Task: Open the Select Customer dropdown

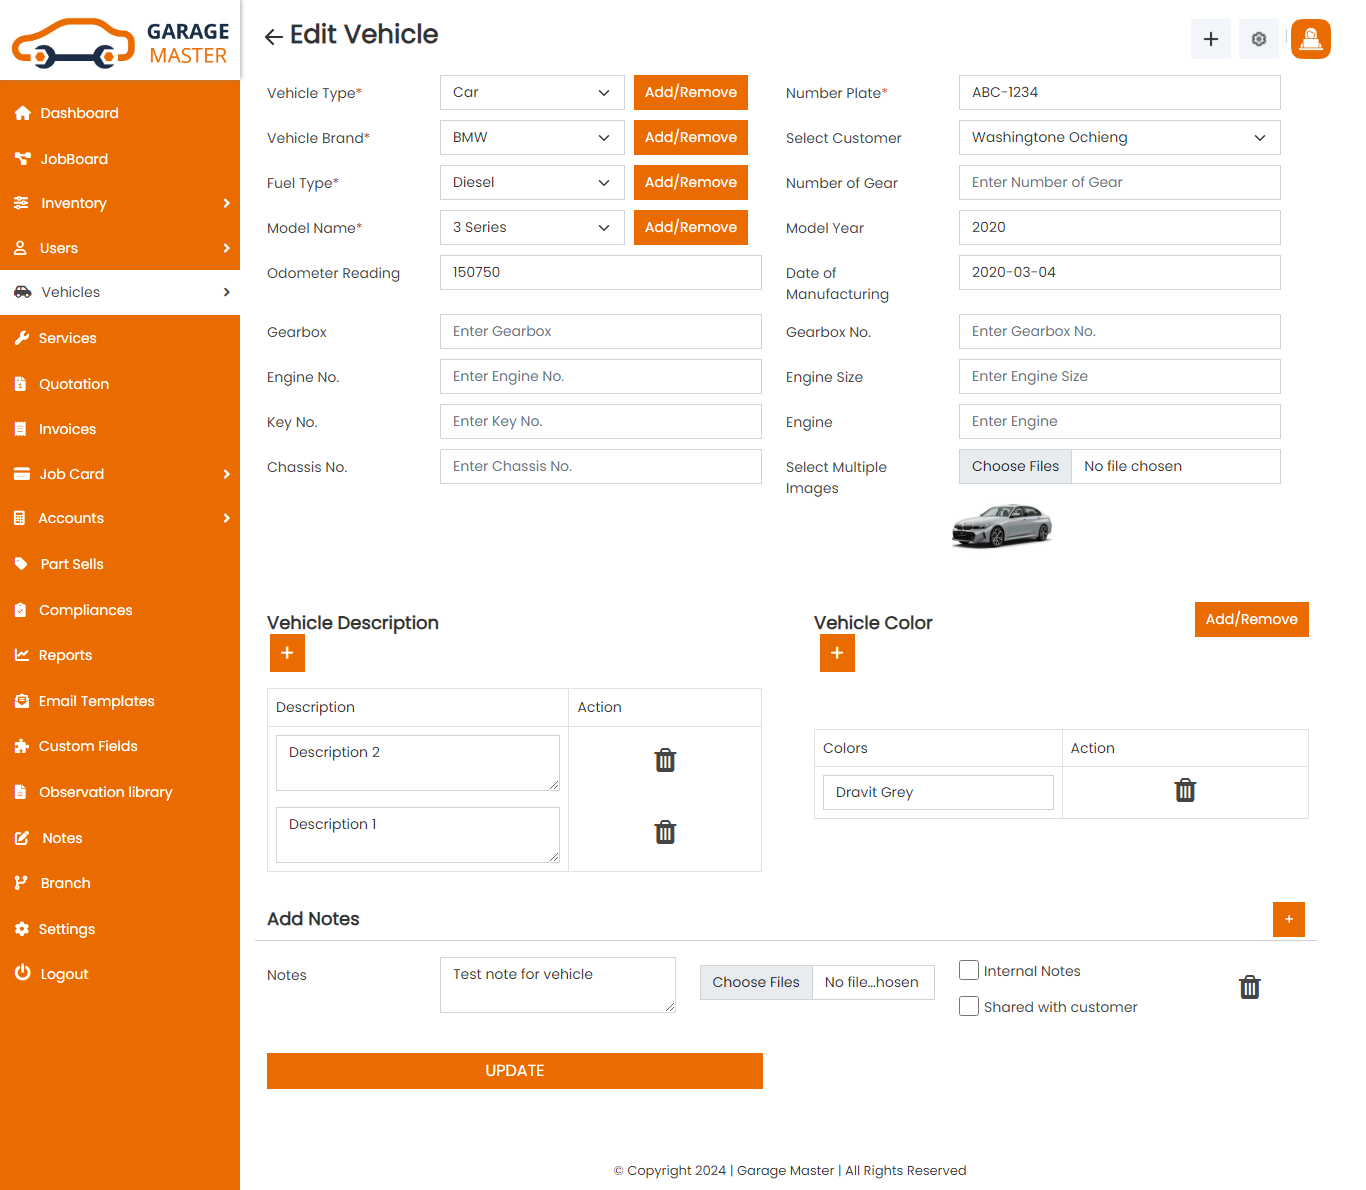Action: click(1119, 138)
